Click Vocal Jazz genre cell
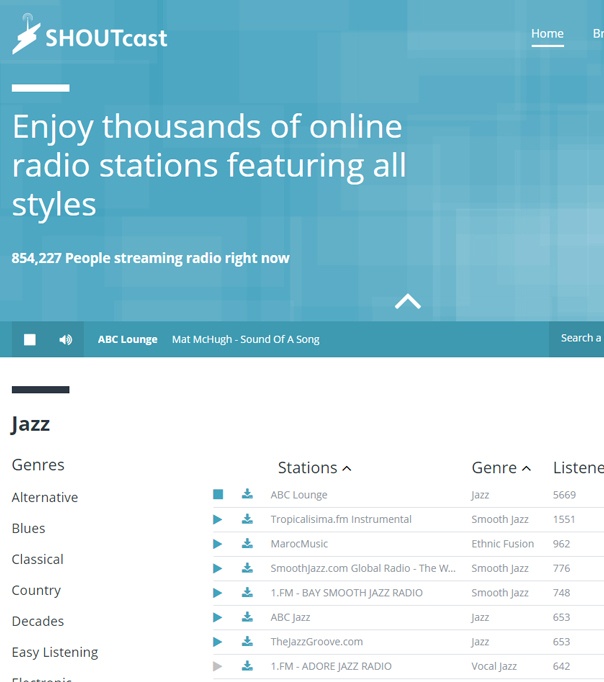 pos(494,666)
